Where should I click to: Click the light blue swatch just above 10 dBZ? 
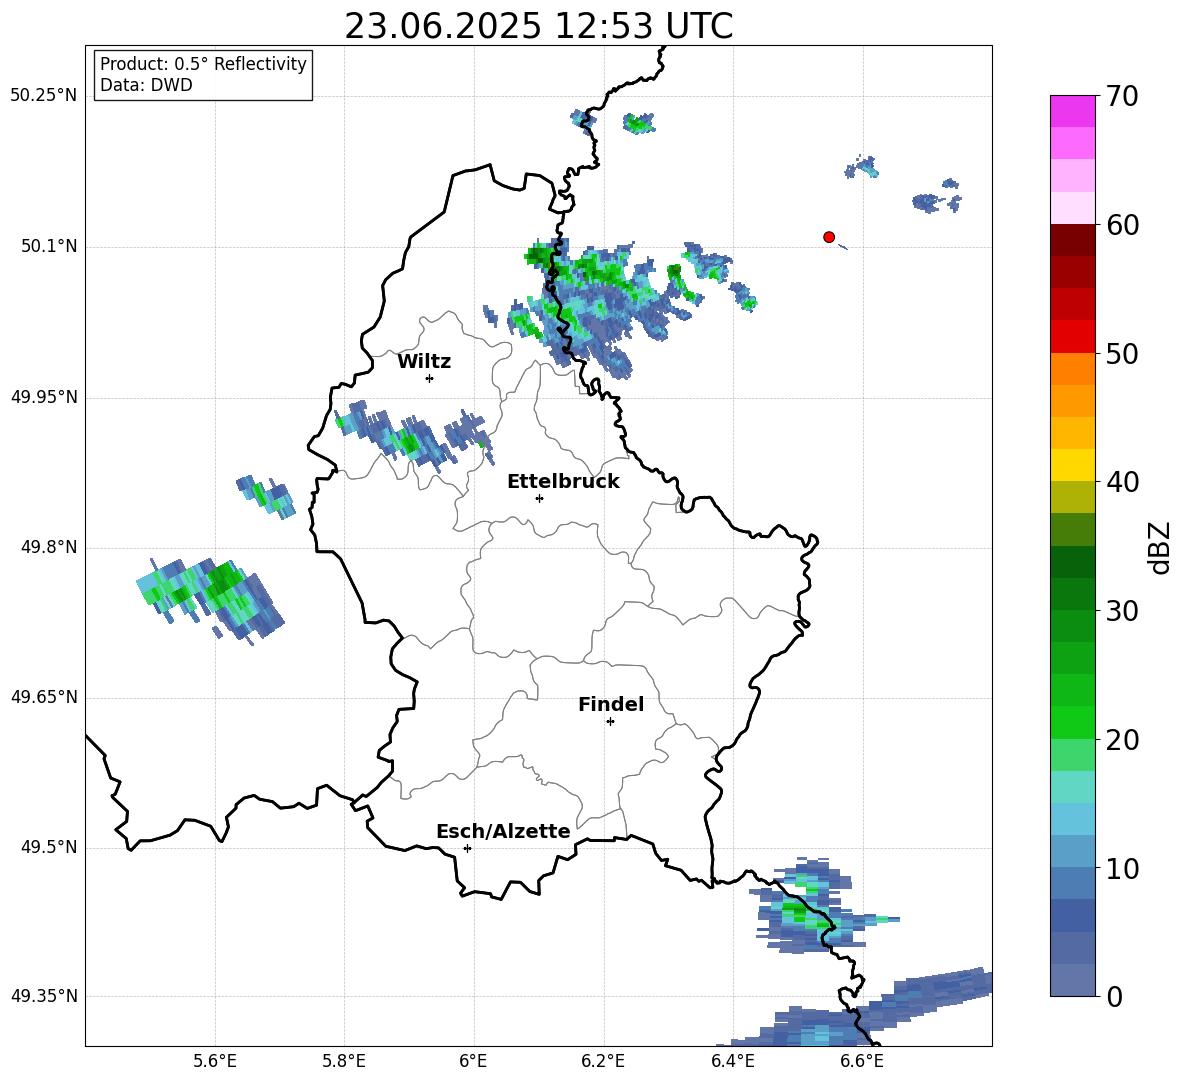pyautogui.click(x=1072, y=852)
